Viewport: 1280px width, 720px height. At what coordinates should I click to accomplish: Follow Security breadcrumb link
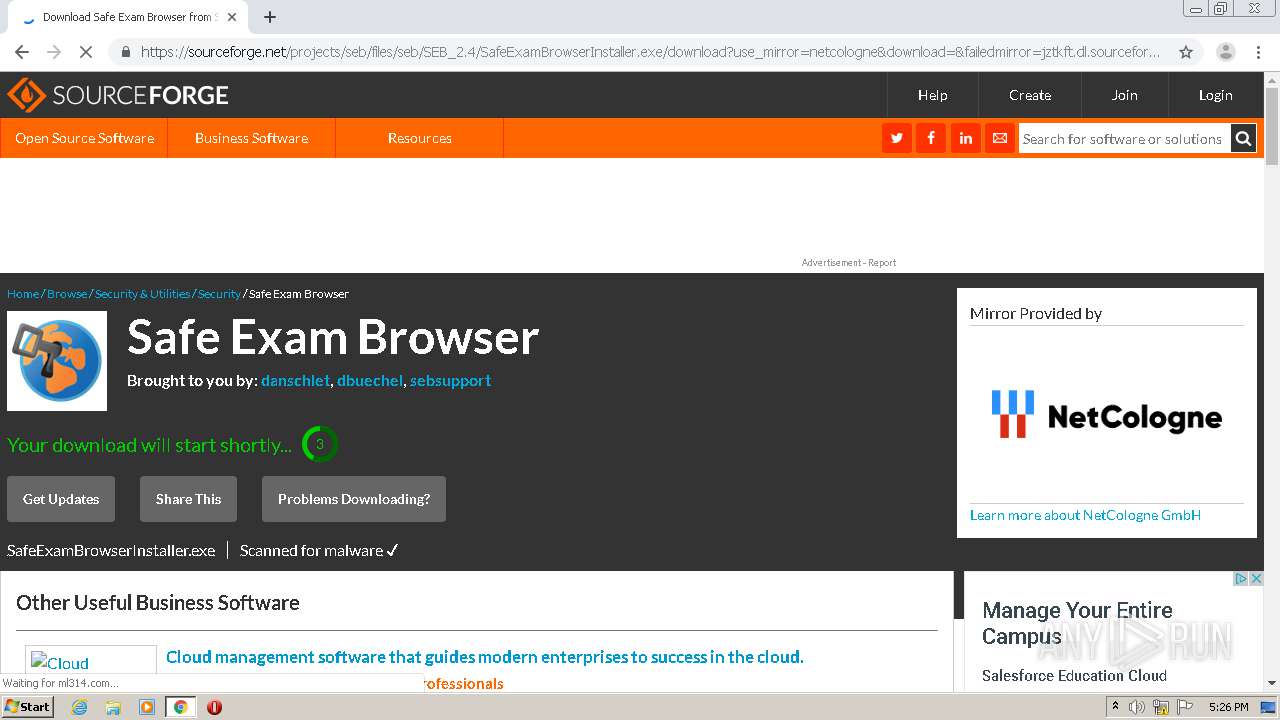(x=219, y=294)
